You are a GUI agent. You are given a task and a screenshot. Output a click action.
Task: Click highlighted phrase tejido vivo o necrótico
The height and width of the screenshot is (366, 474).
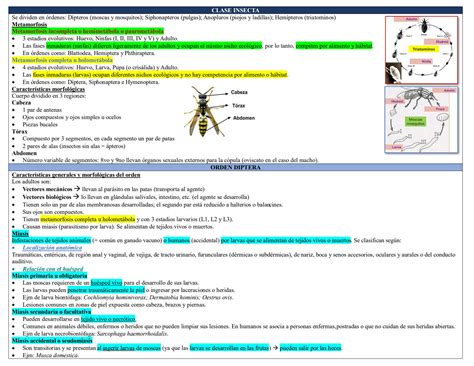click(108, 319)
